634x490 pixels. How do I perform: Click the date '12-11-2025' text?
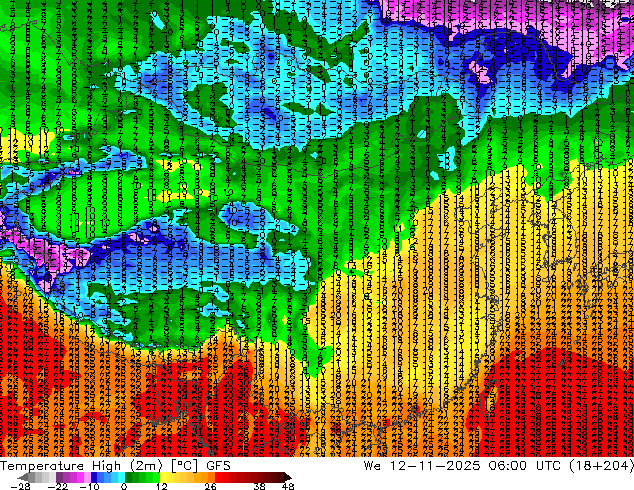(x=435, y=466)
